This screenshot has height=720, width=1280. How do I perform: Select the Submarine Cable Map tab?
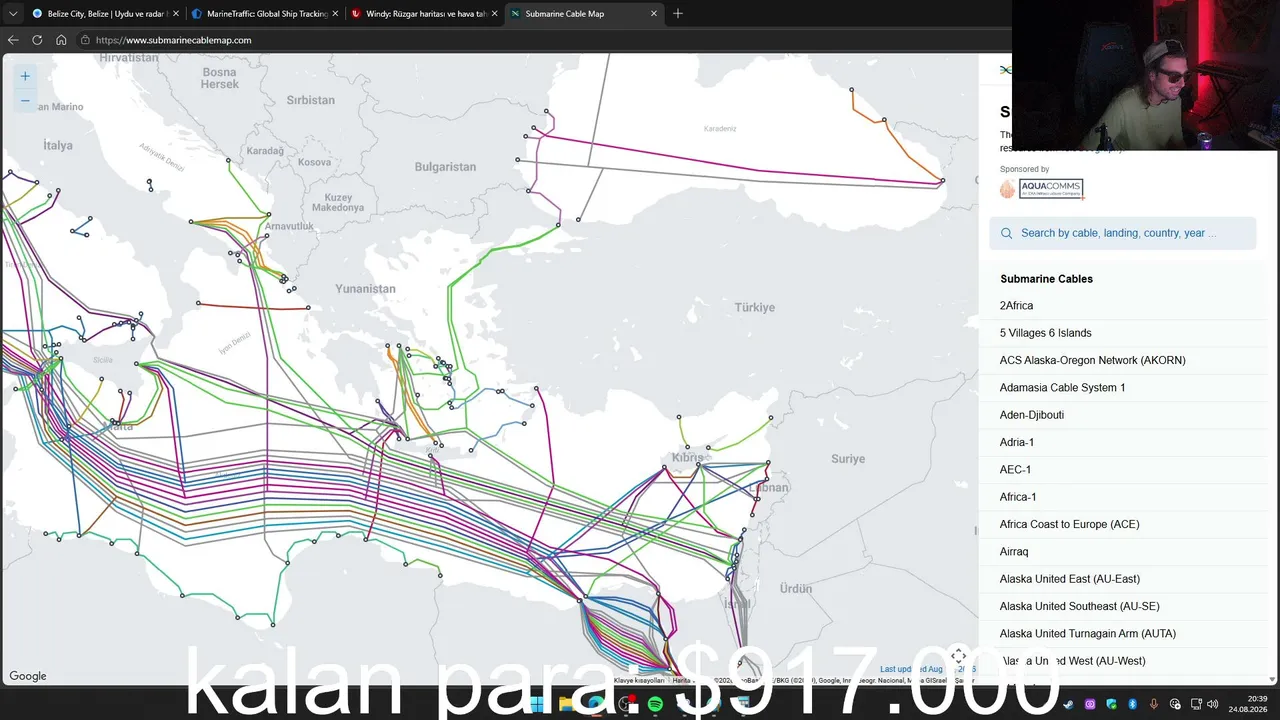[584, 14]
